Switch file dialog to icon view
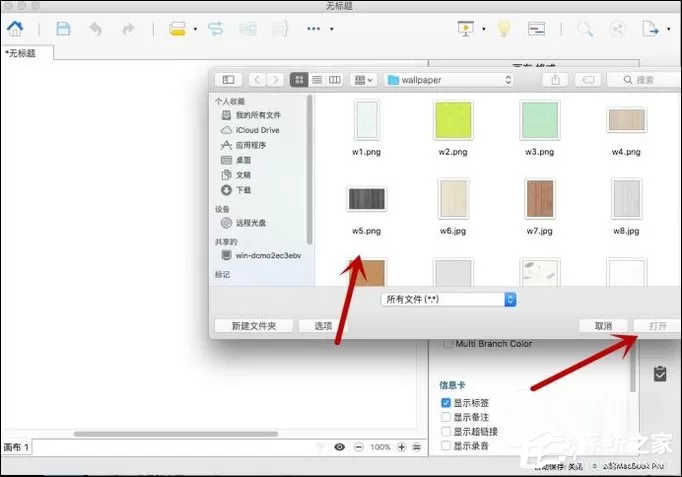 299,80
